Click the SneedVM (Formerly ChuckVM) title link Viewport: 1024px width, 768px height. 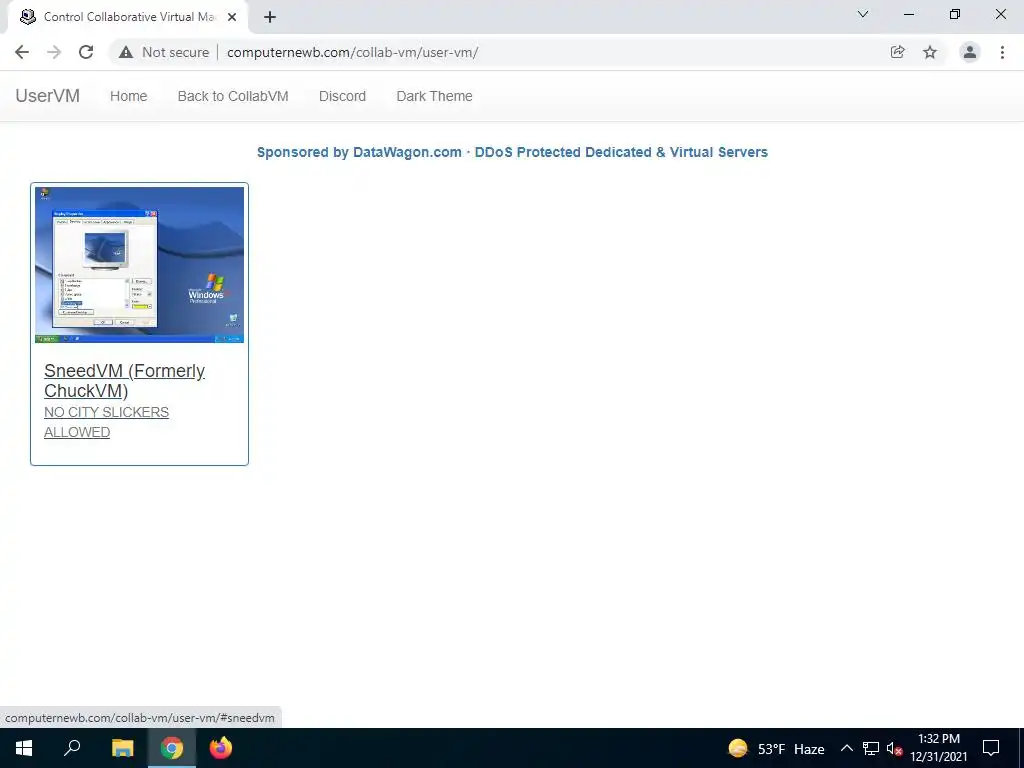[x=124, y=381]
